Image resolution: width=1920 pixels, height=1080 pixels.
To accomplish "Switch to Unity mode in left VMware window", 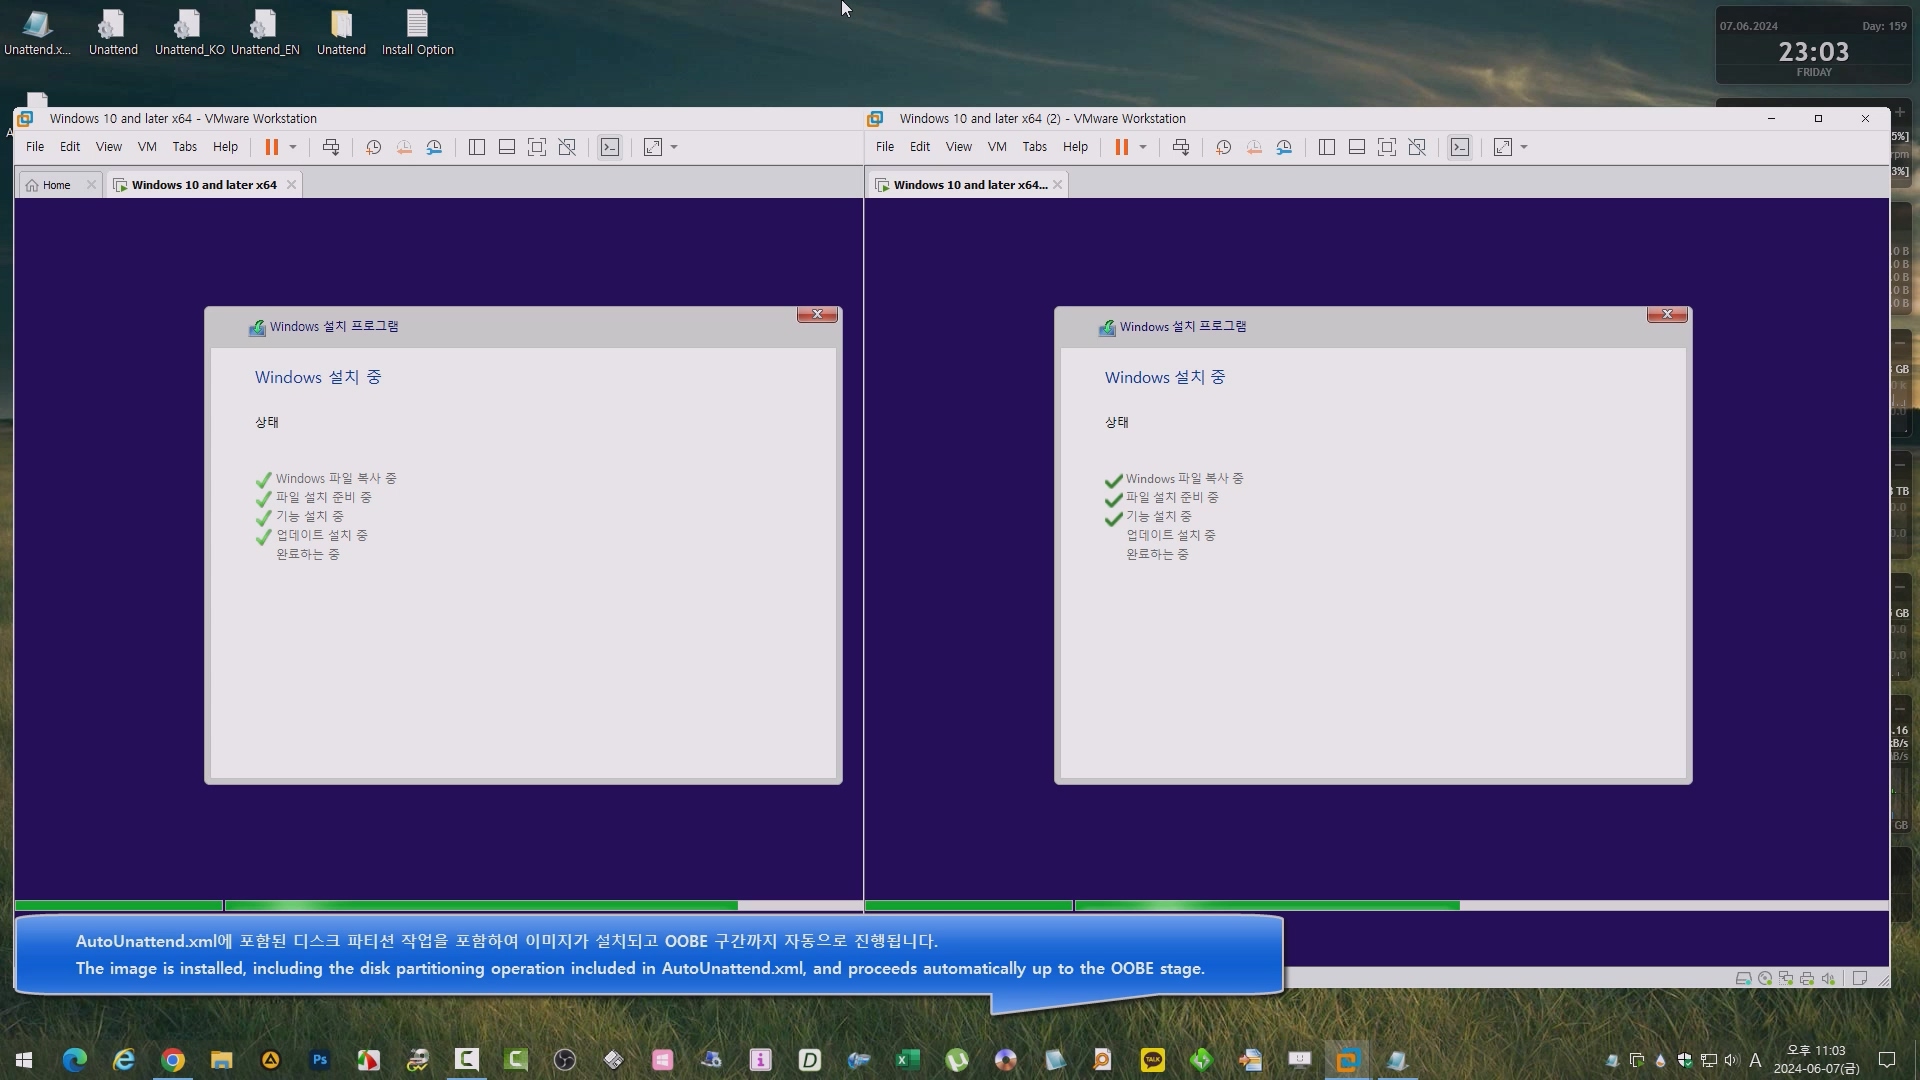I will pyautogui.click(x=567, y=147).
